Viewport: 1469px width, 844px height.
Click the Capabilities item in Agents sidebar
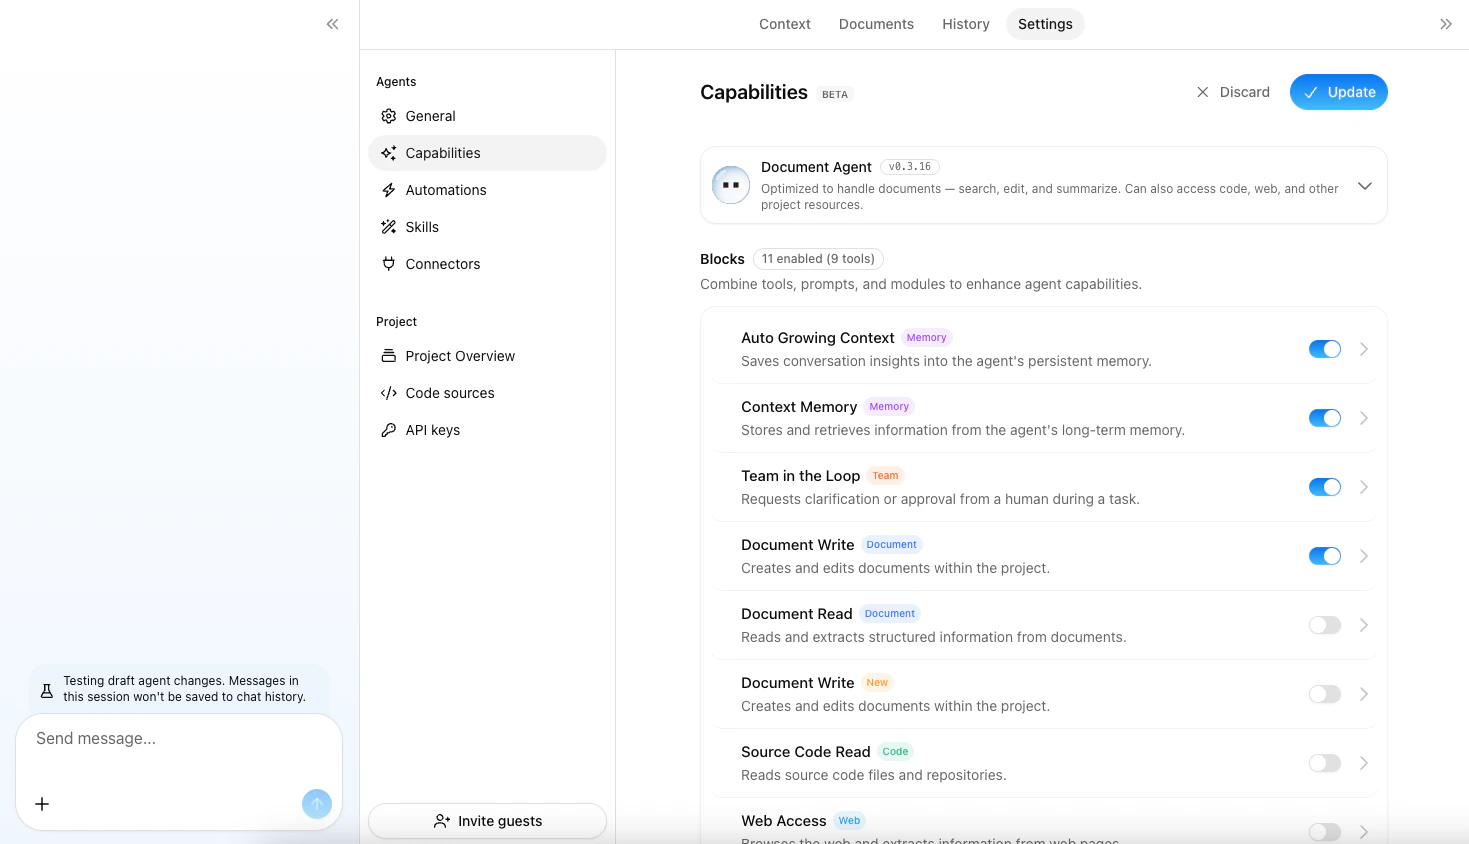(487, 153)
